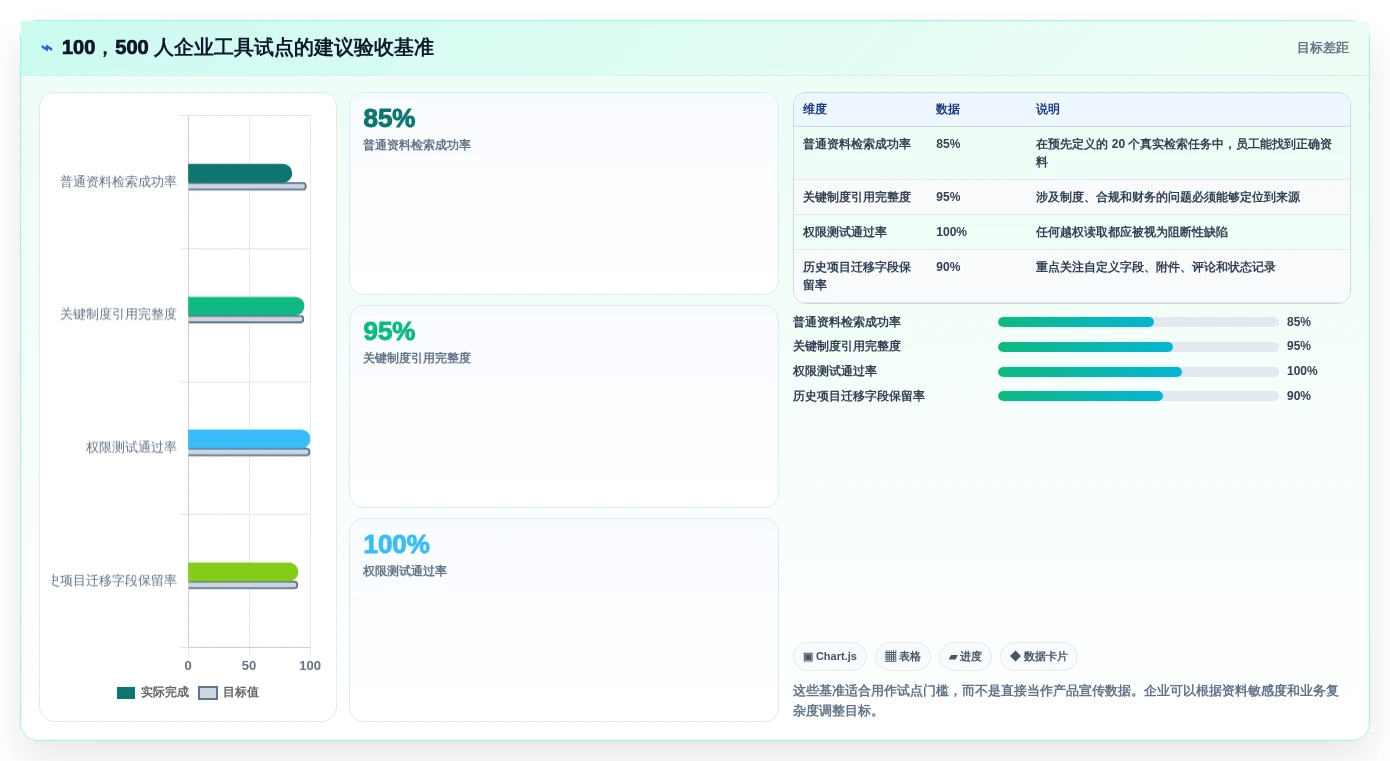Image resolution: width=1390 pixels, height=761 pixels.
Task: Click the x-axis tick label 100
Action: (x=310, y=666)
